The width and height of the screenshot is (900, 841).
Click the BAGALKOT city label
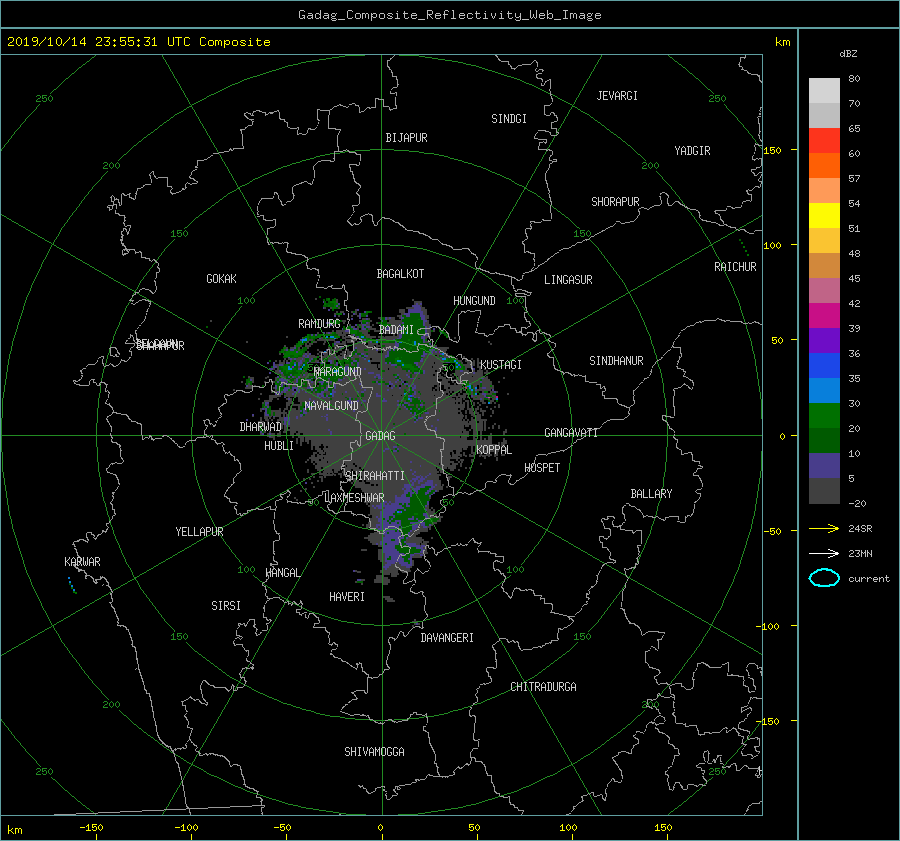pyautogui.click(x=400, y=274)
